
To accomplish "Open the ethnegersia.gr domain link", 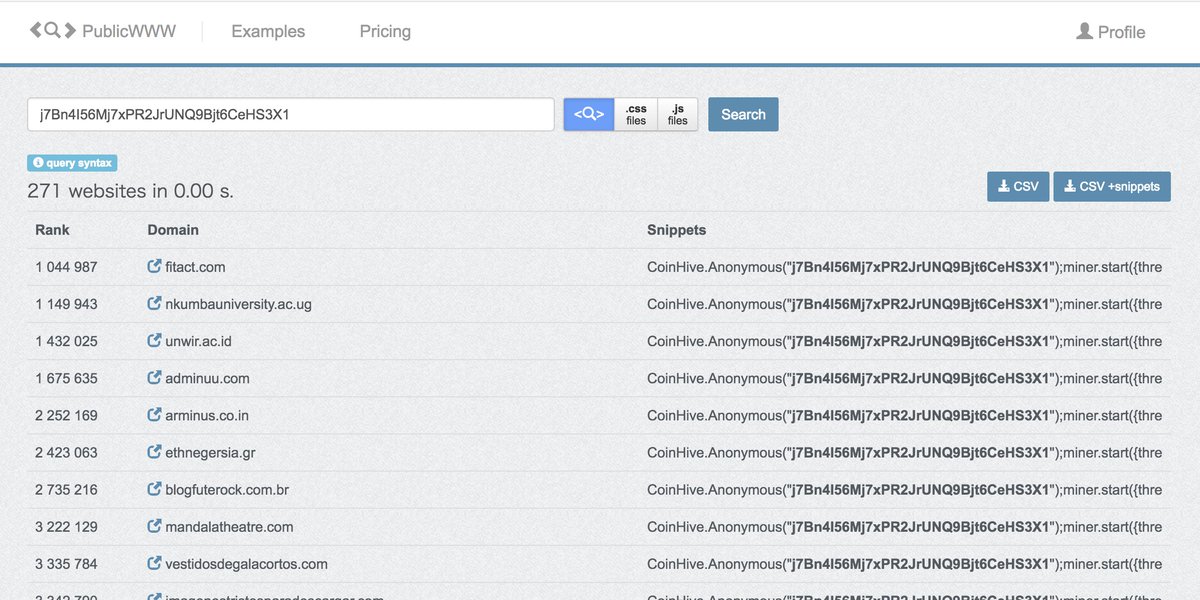I will (x=210, y=452).
